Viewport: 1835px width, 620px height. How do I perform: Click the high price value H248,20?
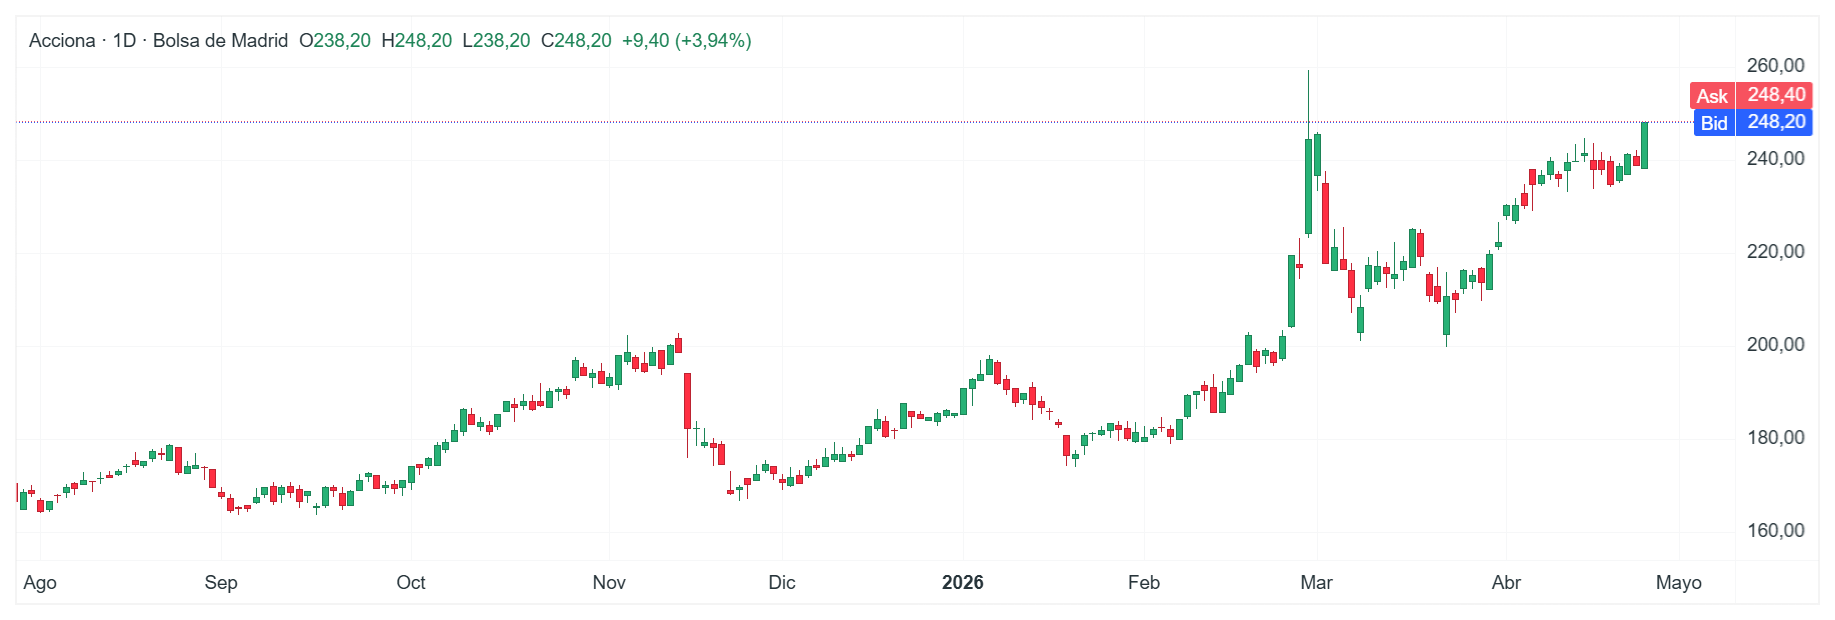(417, 41)
